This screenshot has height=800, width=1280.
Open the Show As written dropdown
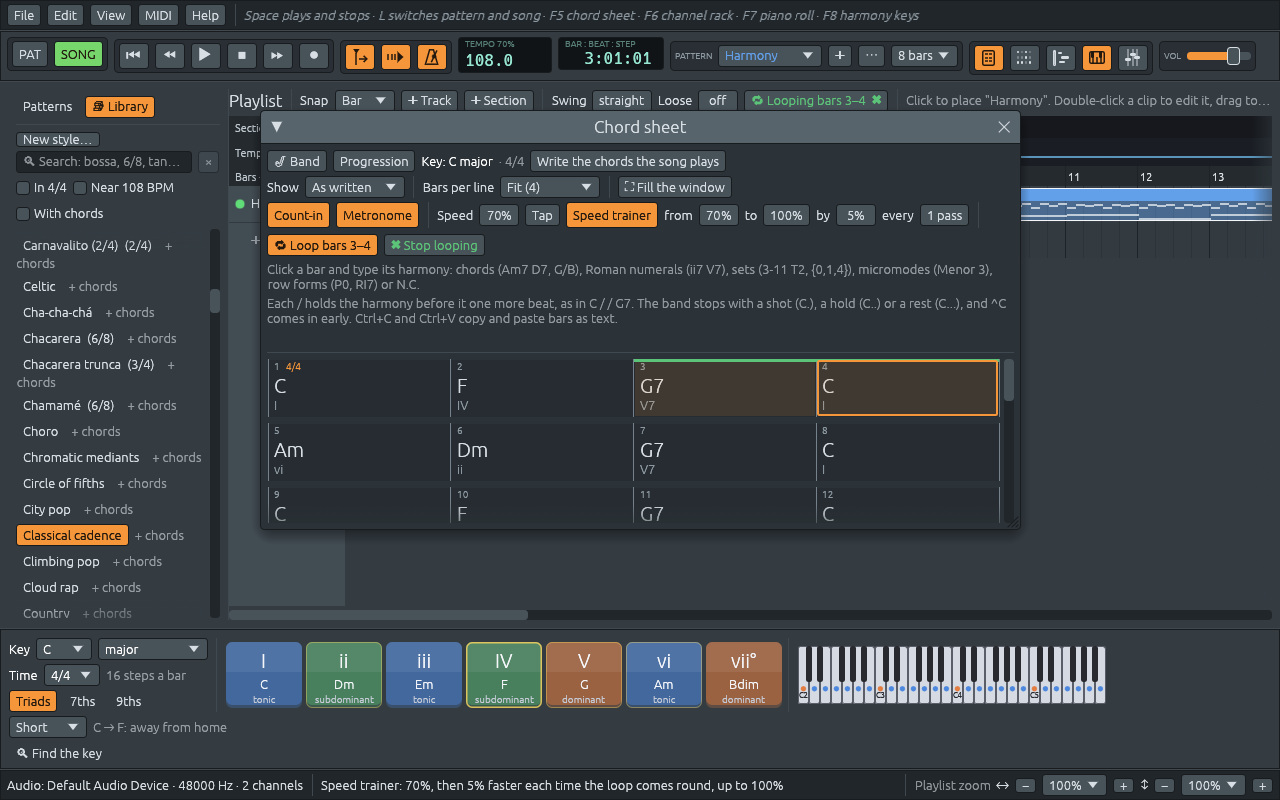click(x=354, y=187)
